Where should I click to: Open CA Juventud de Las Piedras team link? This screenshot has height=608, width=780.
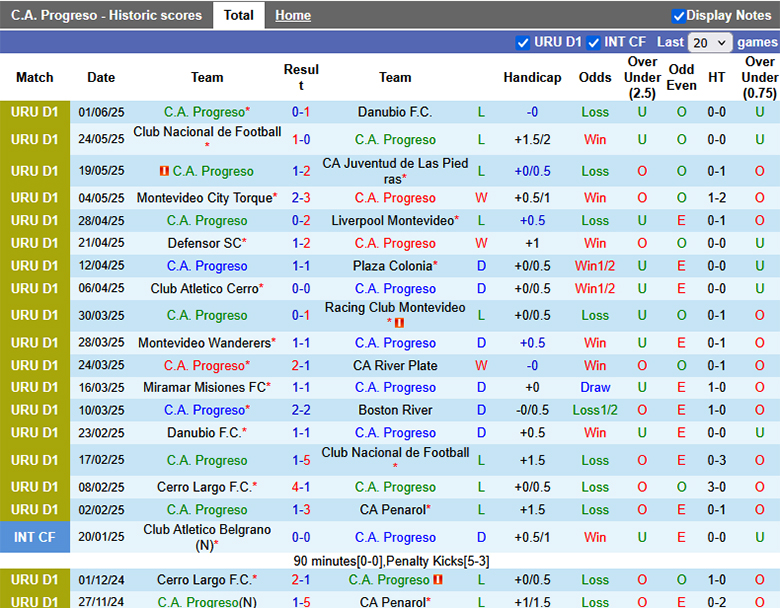395,171
